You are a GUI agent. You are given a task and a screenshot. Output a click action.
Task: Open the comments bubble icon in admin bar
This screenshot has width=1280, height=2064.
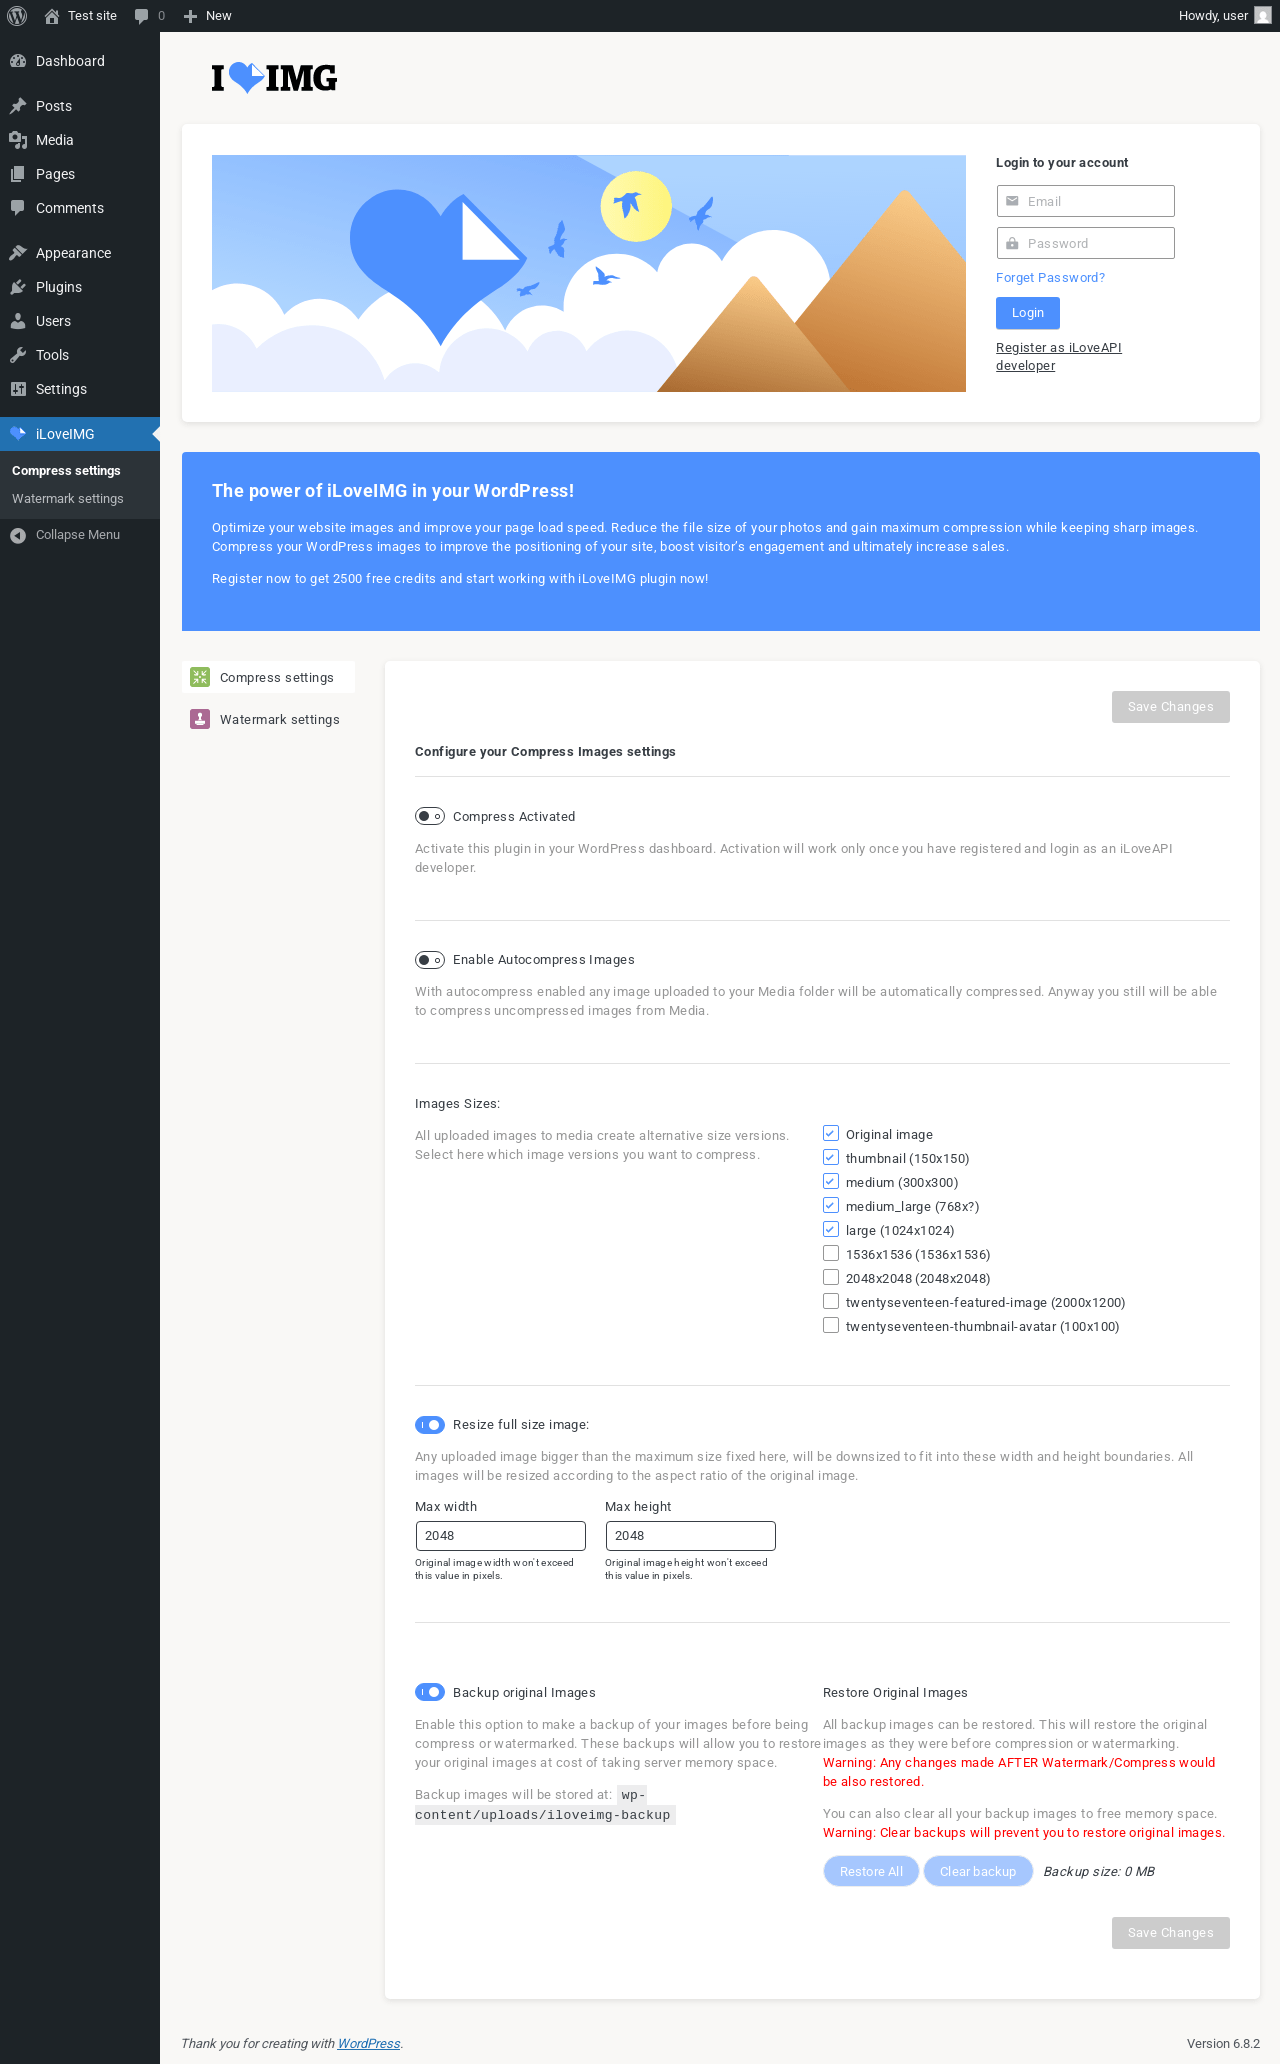tap(141, 16)
